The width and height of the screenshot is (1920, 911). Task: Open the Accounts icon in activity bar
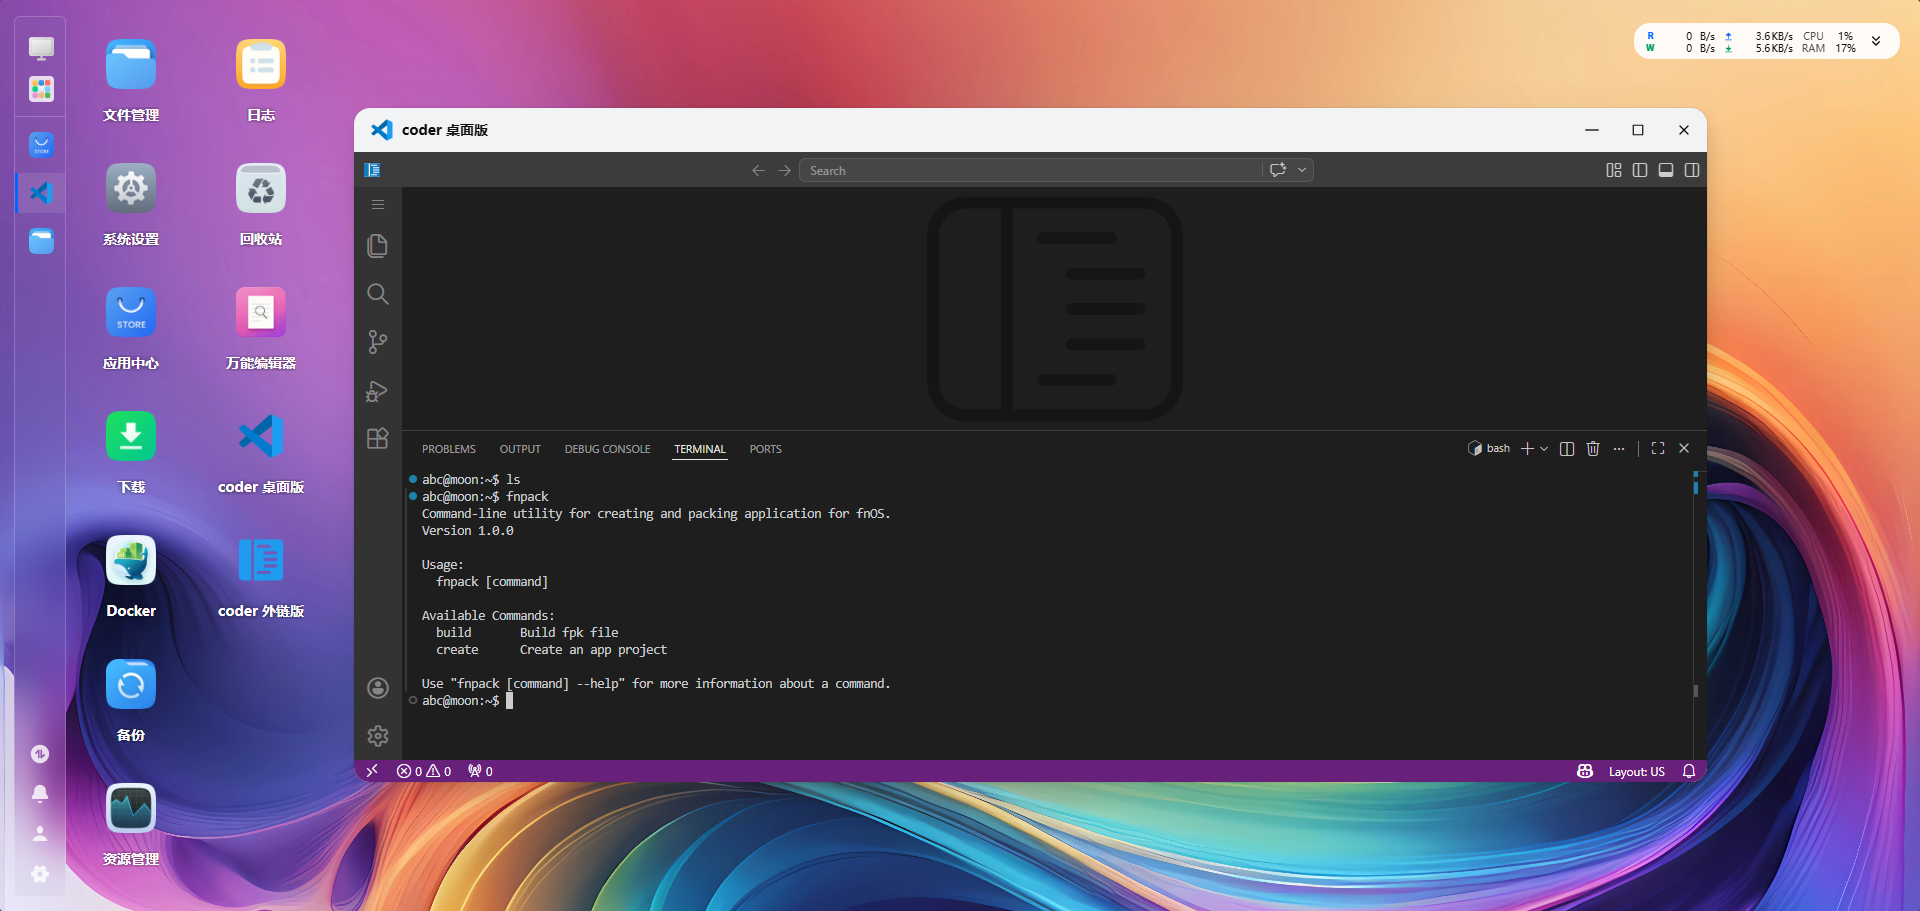click(x=377, y=688)
